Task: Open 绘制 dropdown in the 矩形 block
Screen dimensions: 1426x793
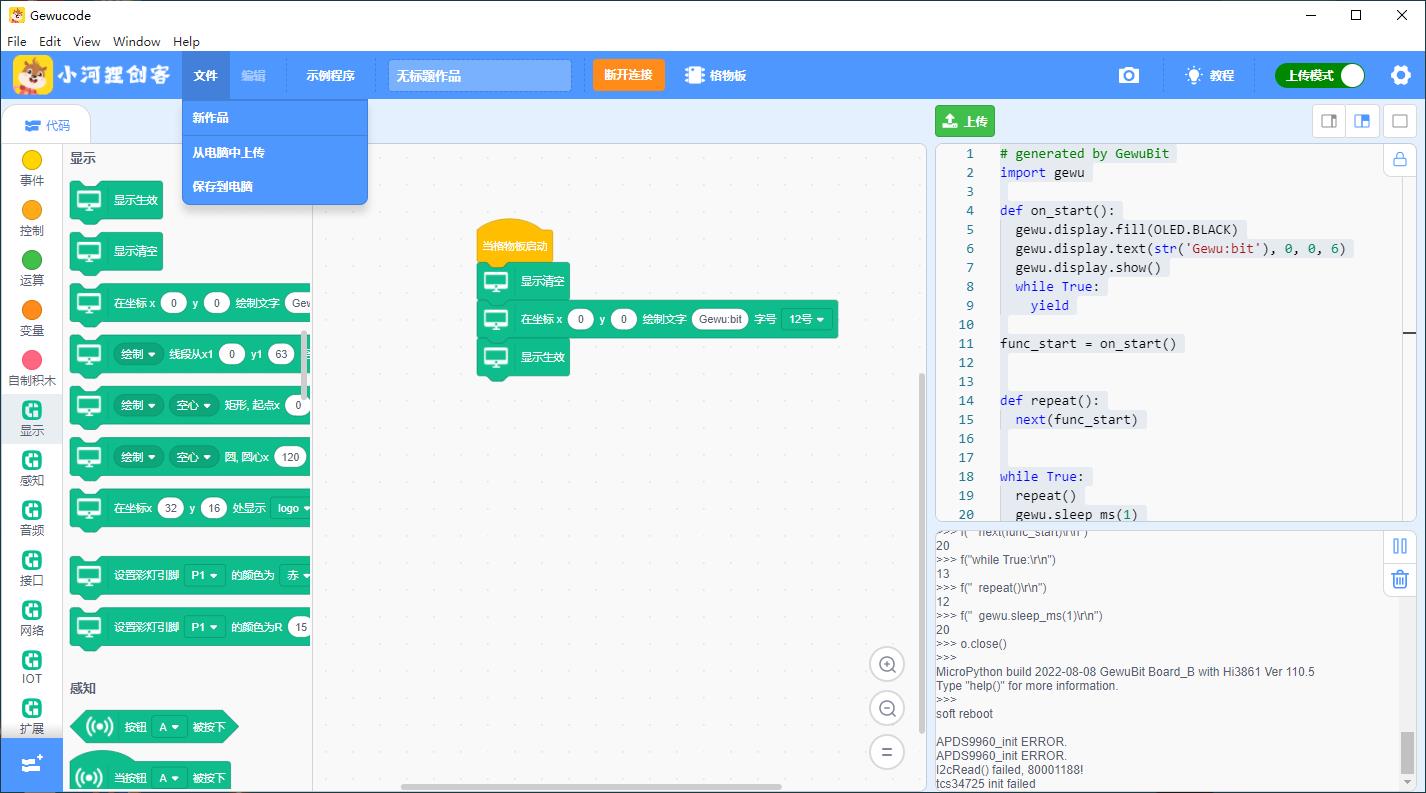Action: pyautogui.click(x=139, y=405)
